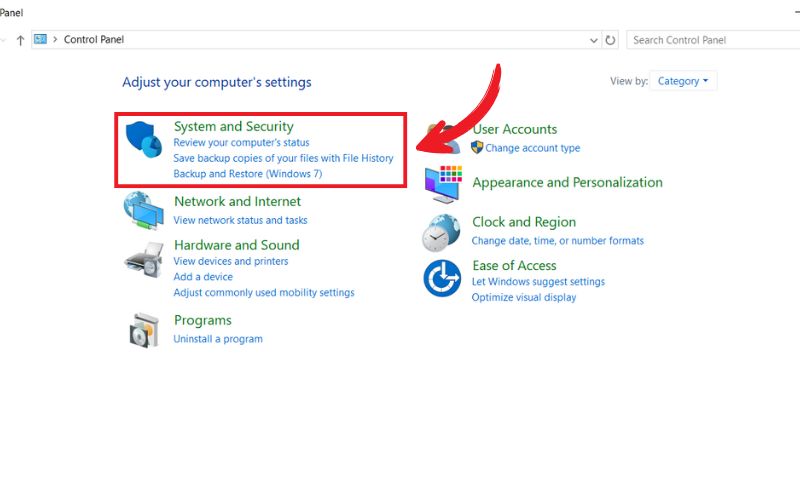Open Clock and Region heading
Image resolution: width=800 pixels, height=500 pixels.
(524, 222)
